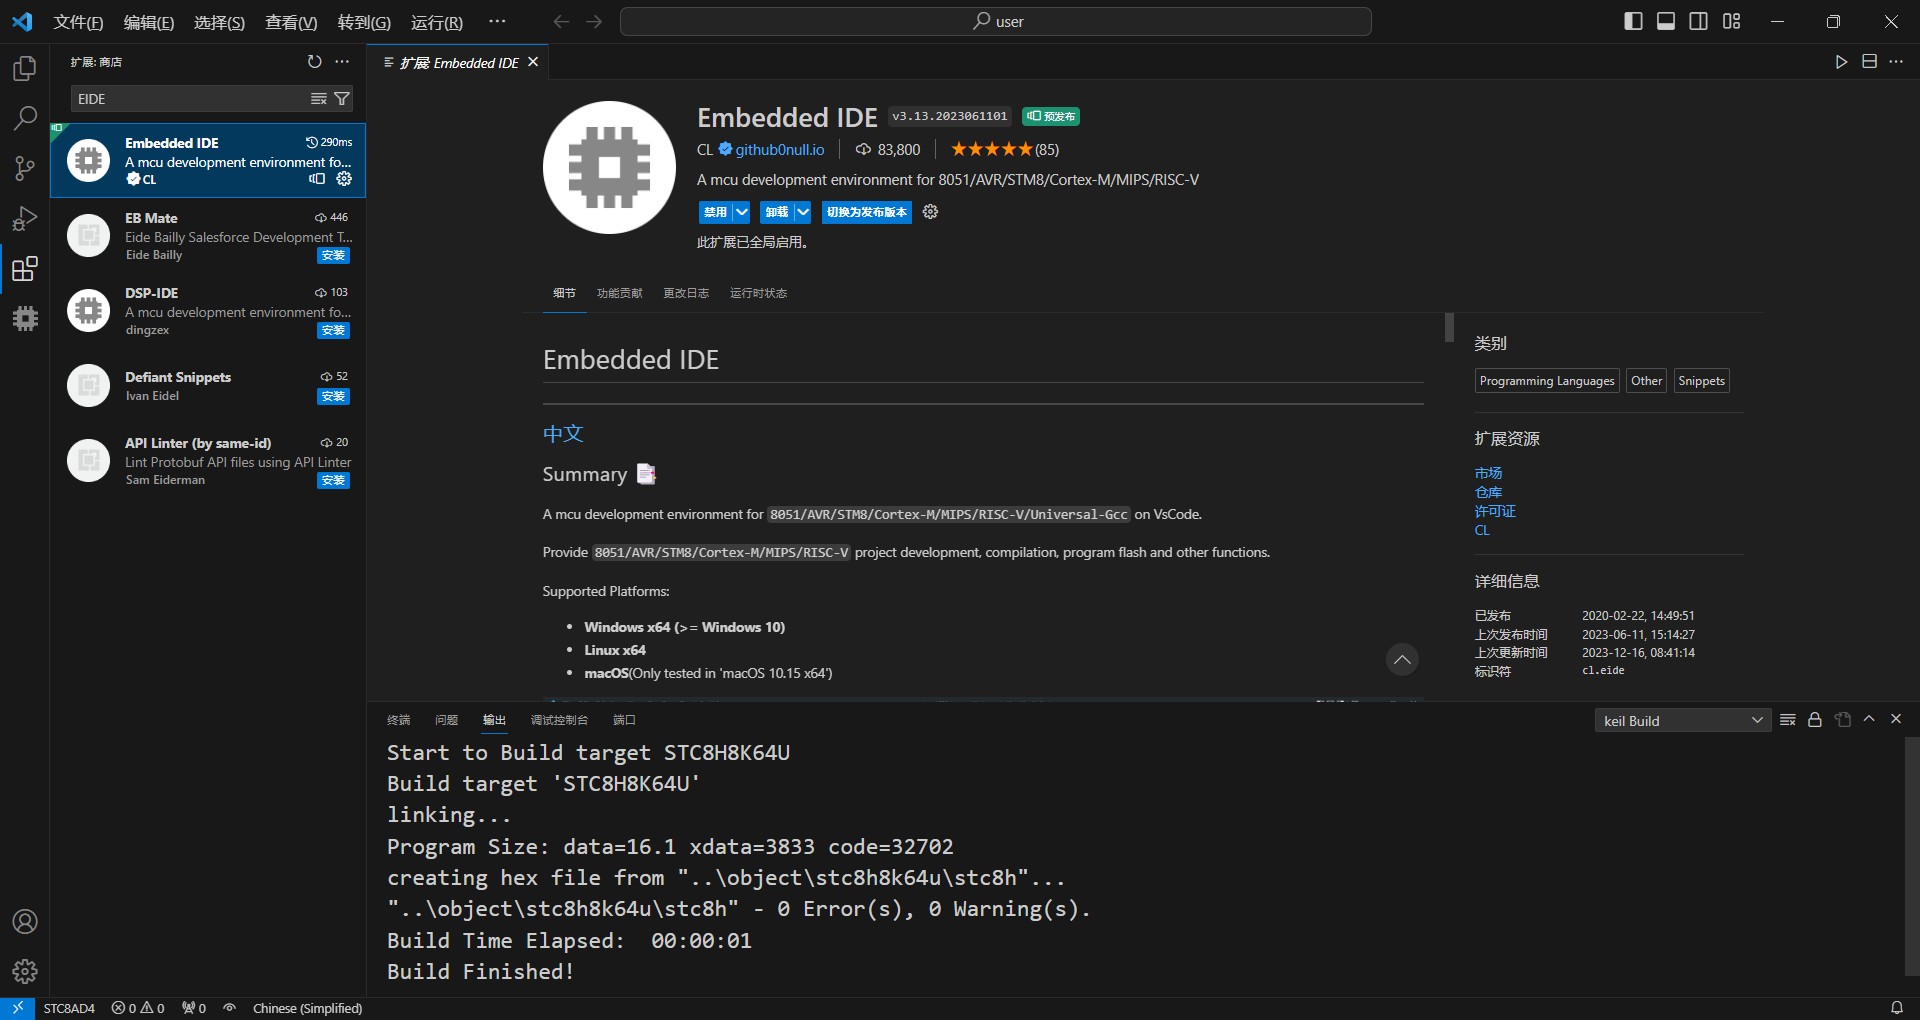Click the notification bell in status bar
The width and height of the screenshot is (1920, 1020).
pos(1896,1008)
